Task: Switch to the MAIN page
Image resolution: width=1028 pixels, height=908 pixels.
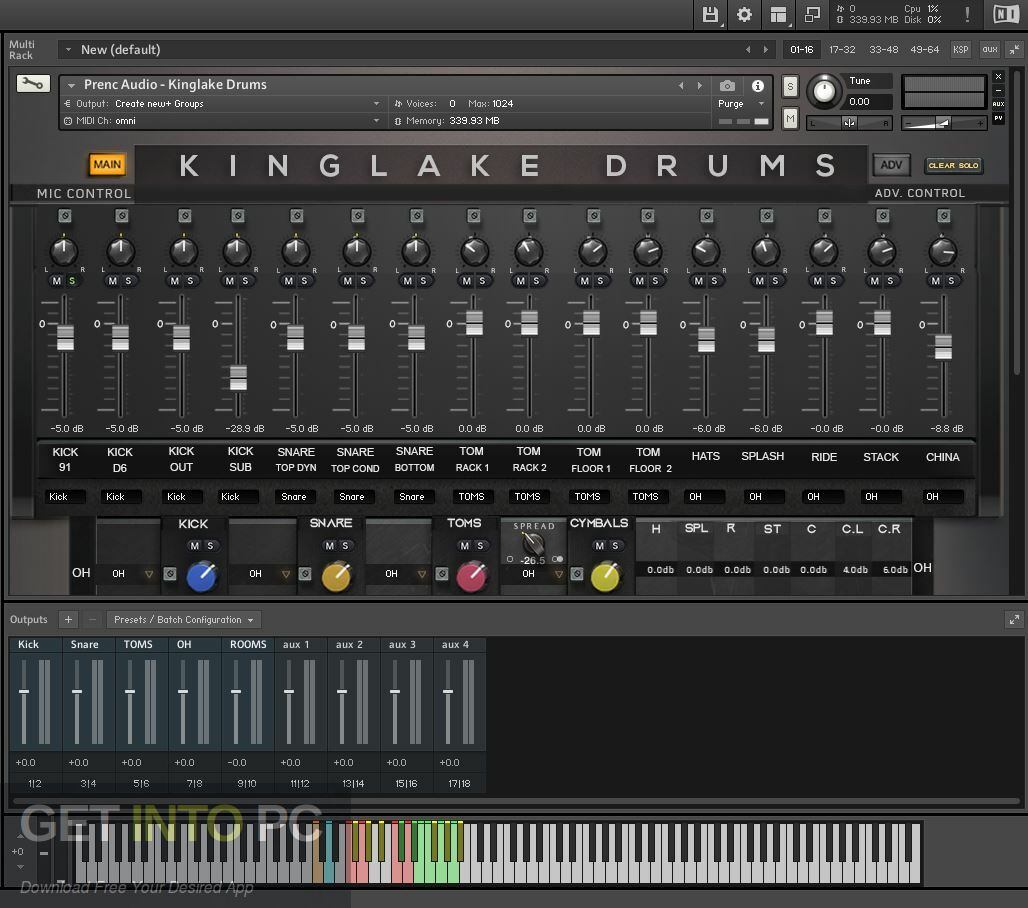Action: 107,164
